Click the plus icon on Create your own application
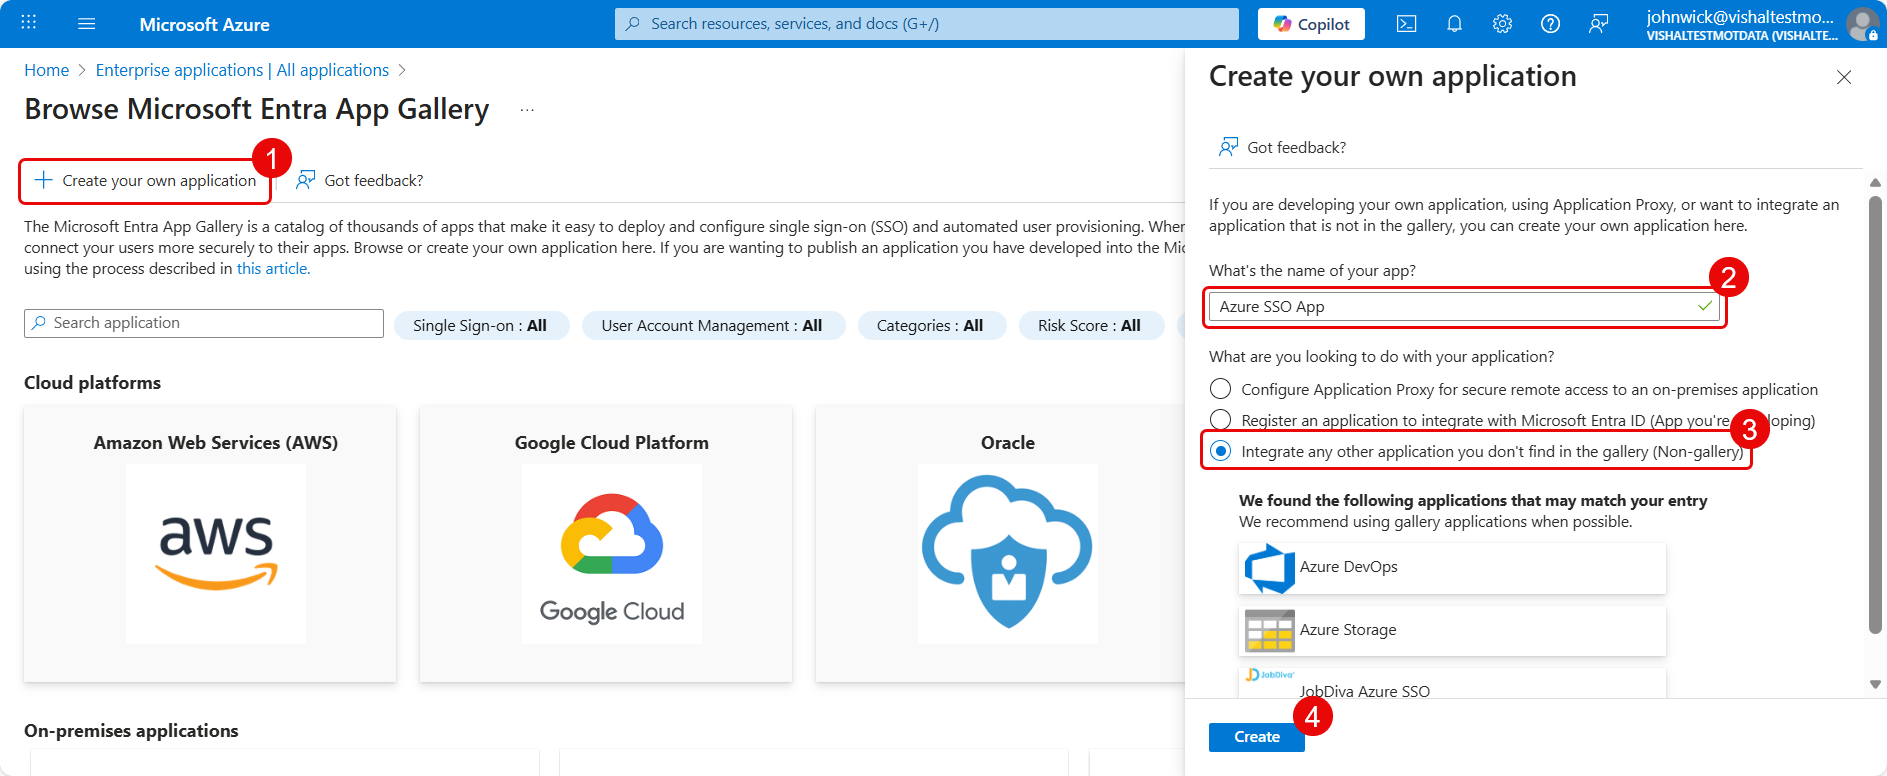 43,180
